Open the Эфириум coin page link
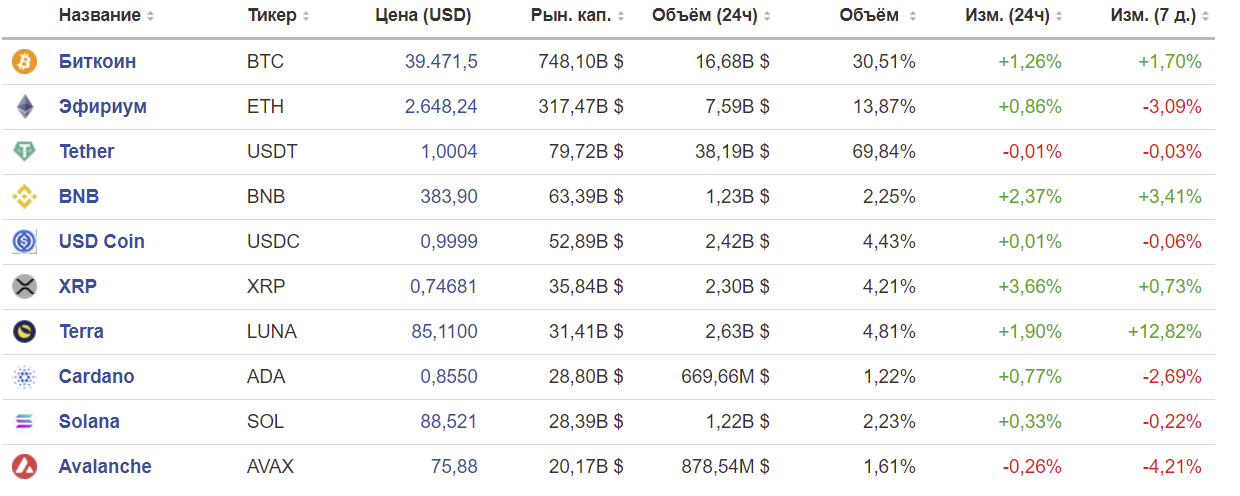Image resolution: width=1240 pixels, height=496 pixels. point(103,107)
